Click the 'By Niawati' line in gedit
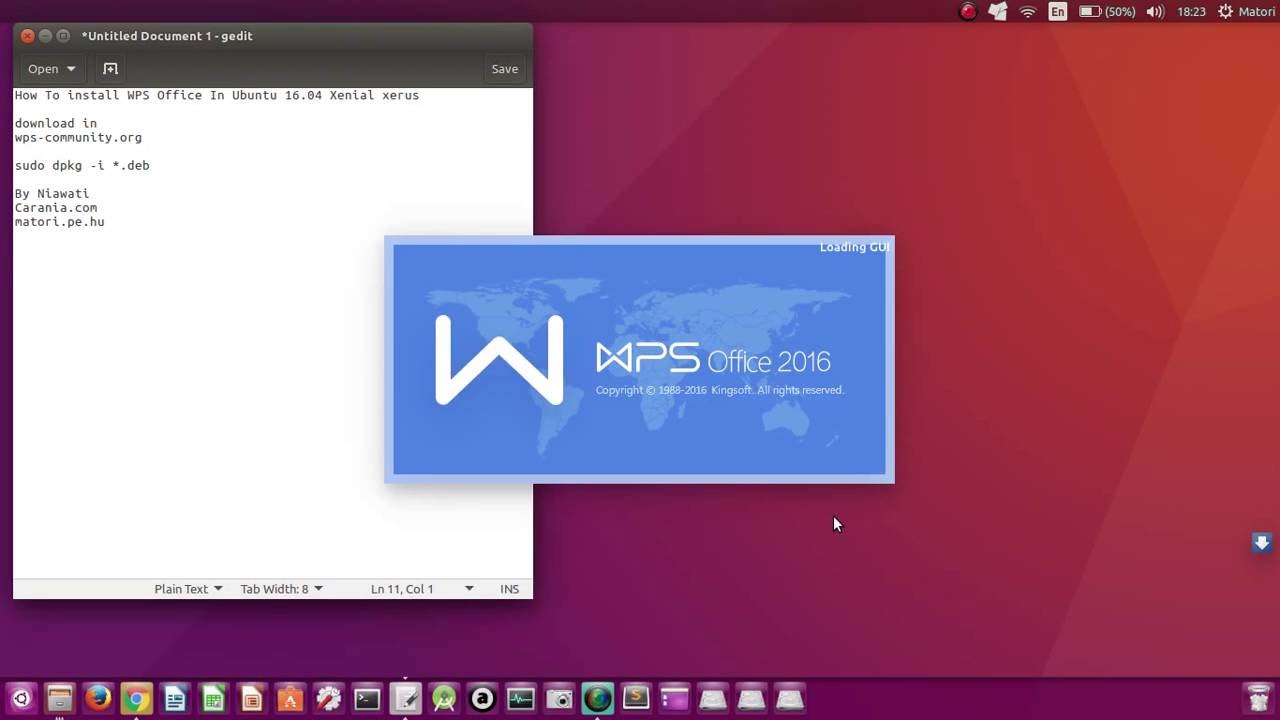 pos(52,194)
